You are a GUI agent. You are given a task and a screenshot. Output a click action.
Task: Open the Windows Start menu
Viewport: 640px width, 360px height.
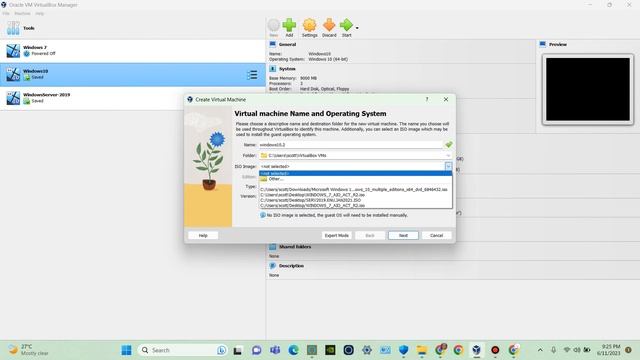click(127, 350)
